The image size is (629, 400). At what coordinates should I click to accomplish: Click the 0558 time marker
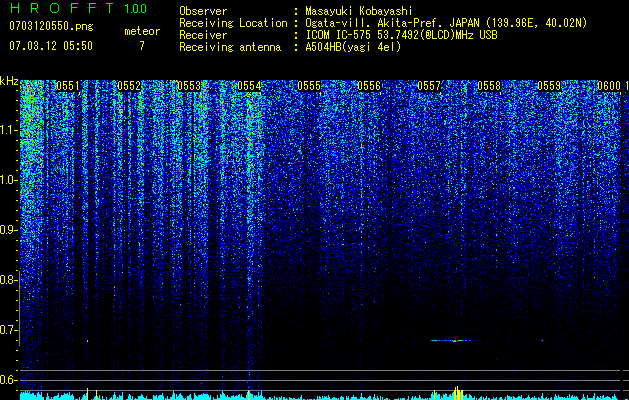[x=489, y=86]
